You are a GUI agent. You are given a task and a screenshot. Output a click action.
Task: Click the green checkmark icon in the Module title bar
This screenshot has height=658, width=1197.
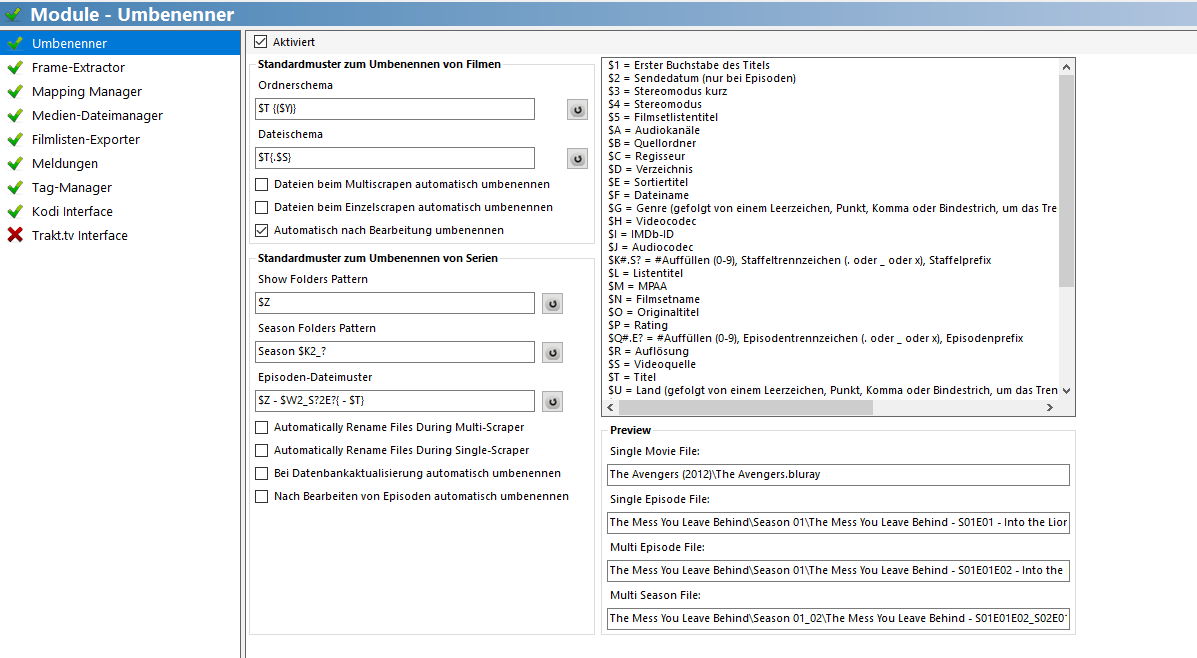[x=13, y=14]
